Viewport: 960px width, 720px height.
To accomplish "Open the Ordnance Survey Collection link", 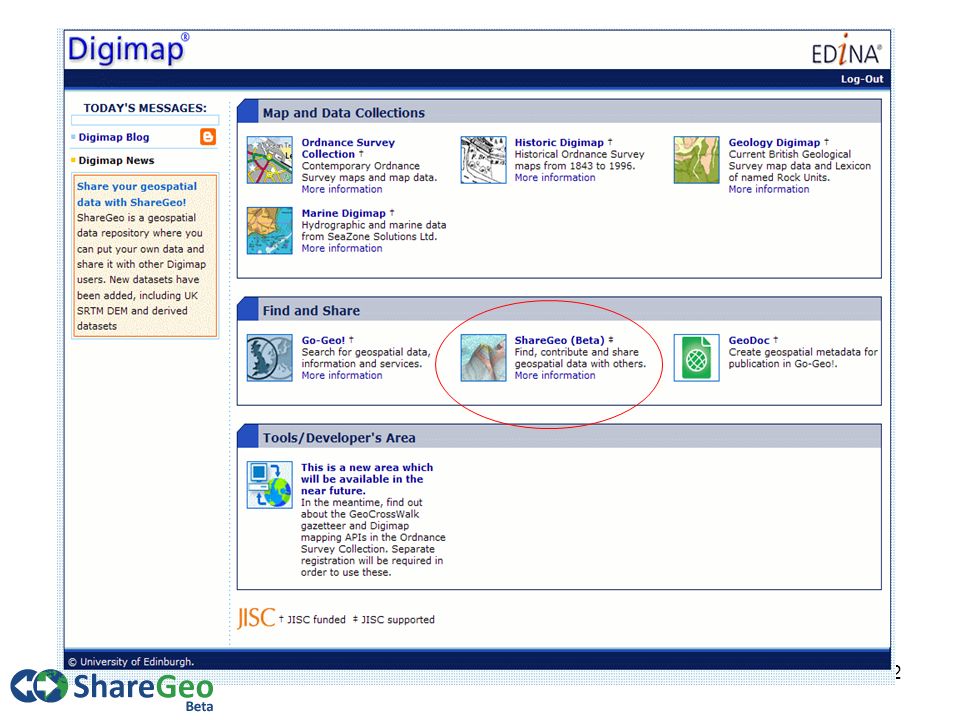I will [348, 148].
